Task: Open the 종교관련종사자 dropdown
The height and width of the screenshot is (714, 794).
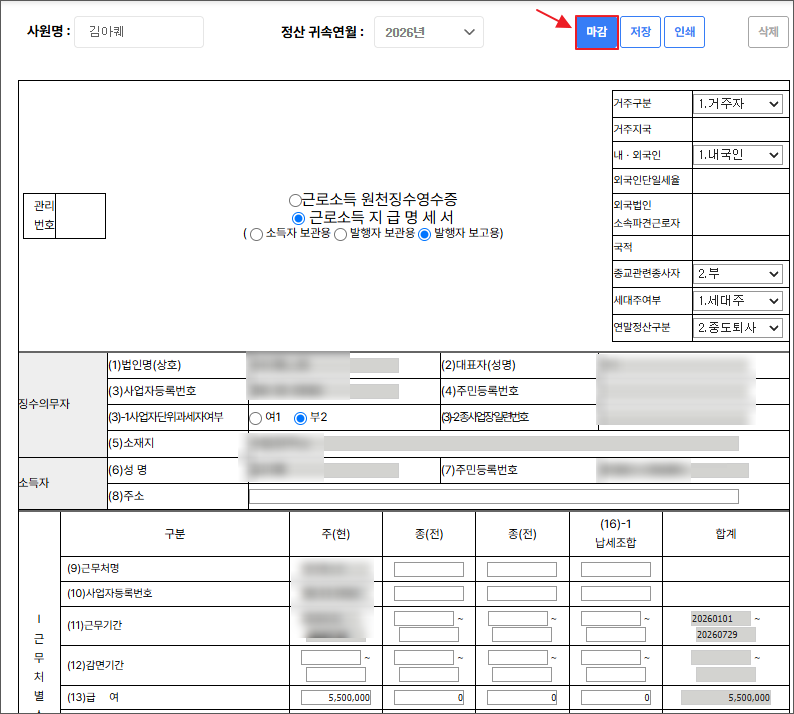Action: click(738, 274)
